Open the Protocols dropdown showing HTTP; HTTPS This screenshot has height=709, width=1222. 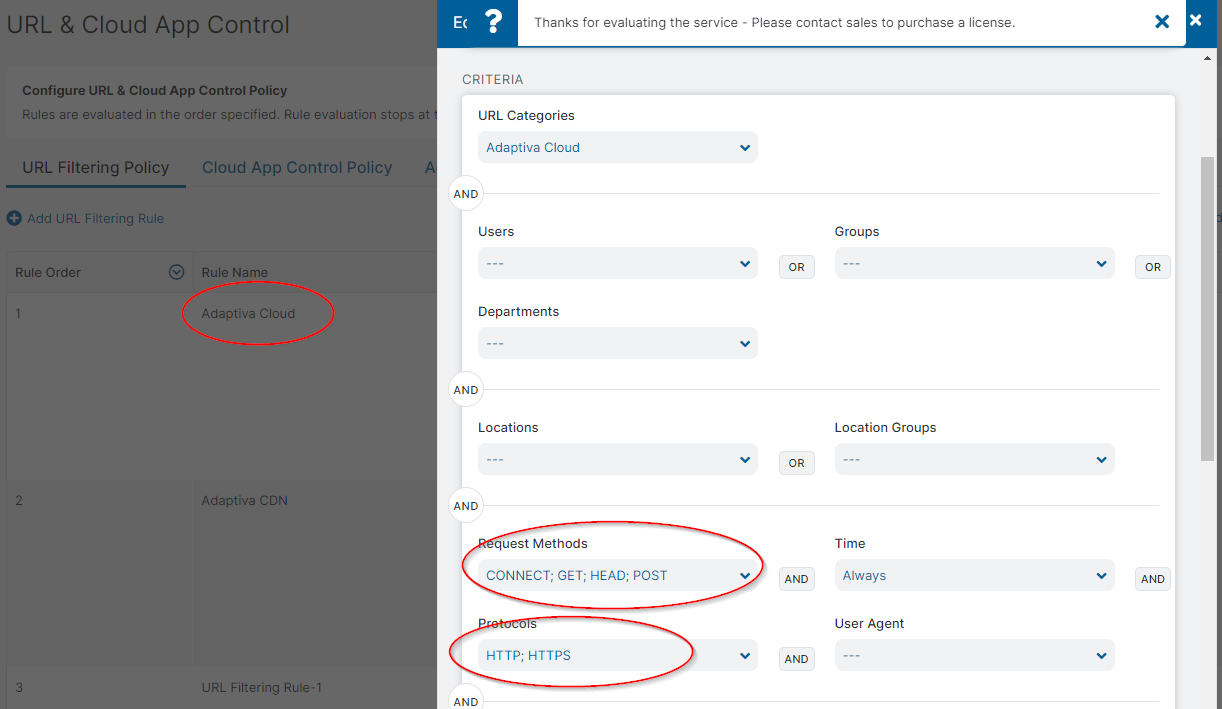(617, 655)
